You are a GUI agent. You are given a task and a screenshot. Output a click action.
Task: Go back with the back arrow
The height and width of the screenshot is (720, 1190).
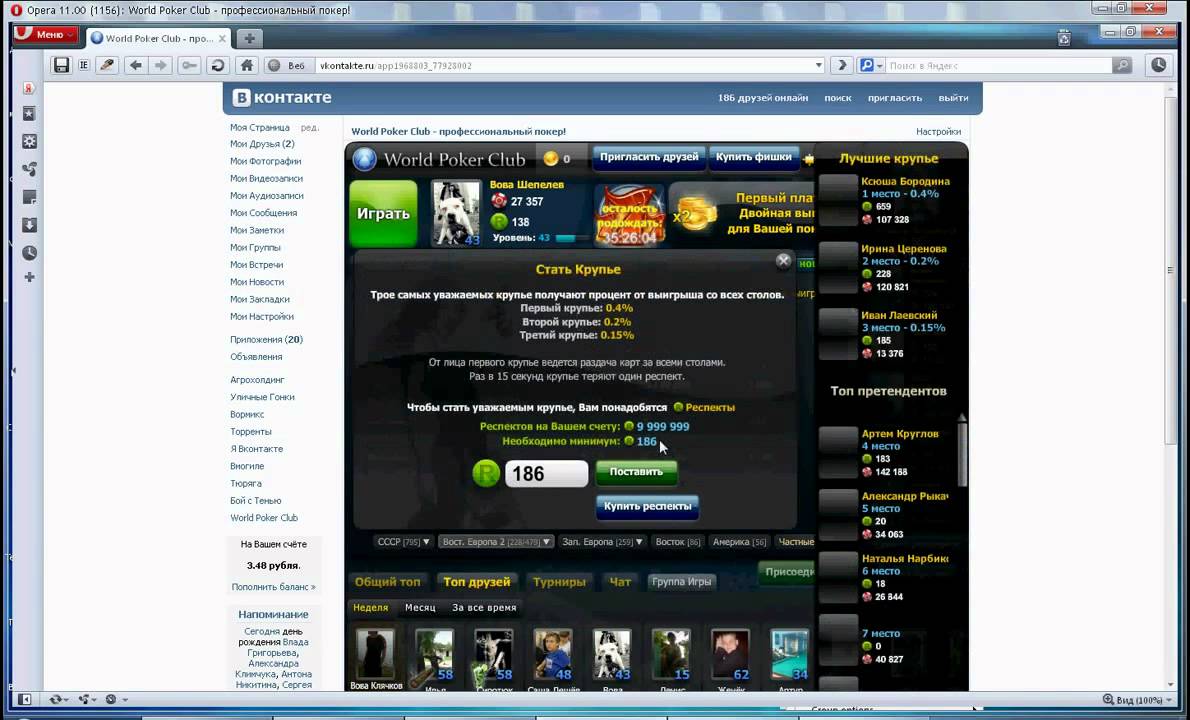pos(136,65)
